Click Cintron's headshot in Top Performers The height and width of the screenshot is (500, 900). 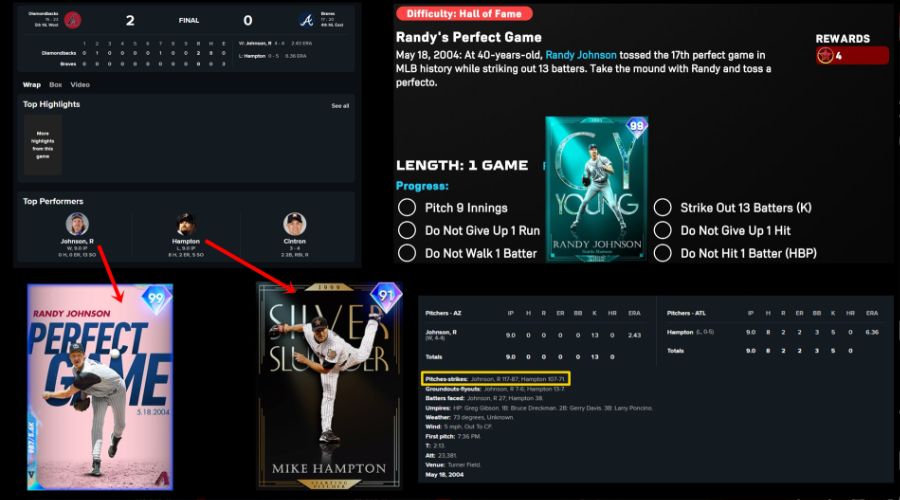294,224
